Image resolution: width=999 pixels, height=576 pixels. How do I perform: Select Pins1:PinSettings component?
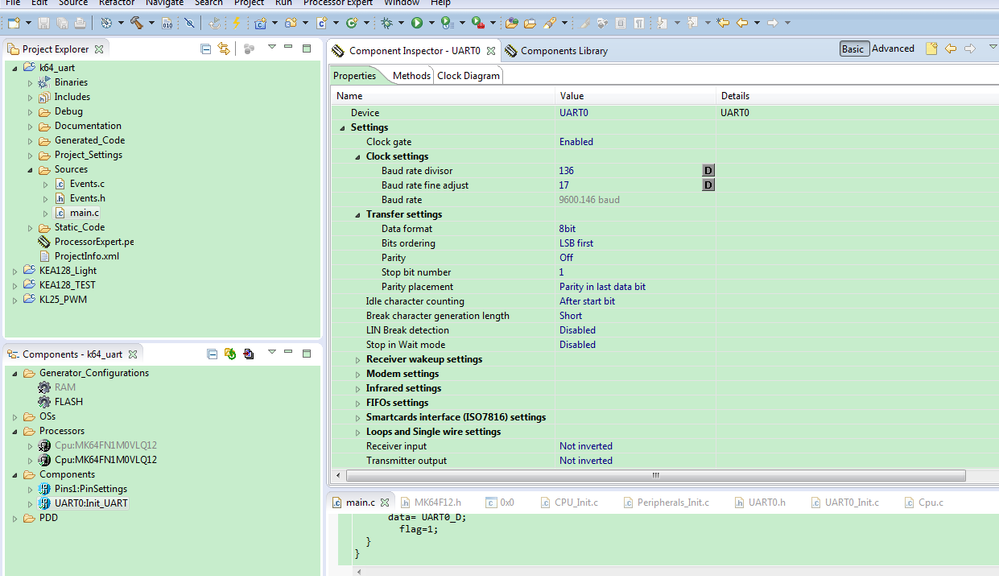click(90, 489)
